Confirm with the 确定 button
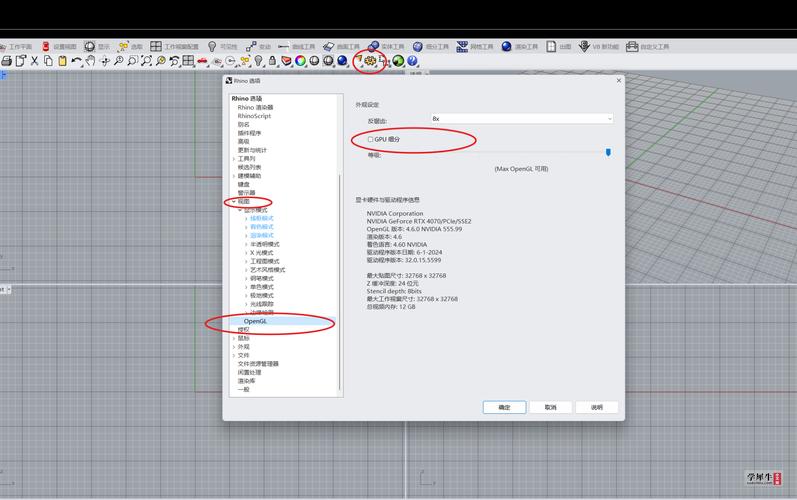 (x=504, y=408)
